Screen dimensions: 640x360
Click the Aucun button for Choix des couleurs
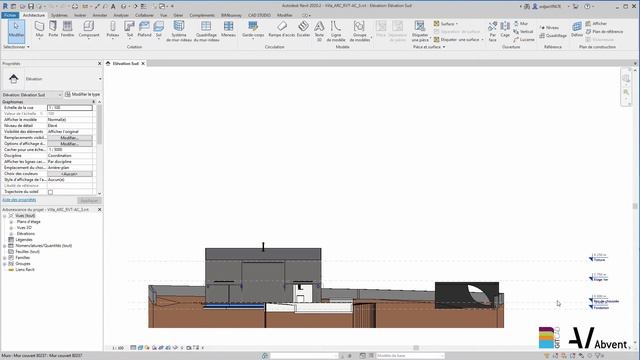click(x=70, y=174)
